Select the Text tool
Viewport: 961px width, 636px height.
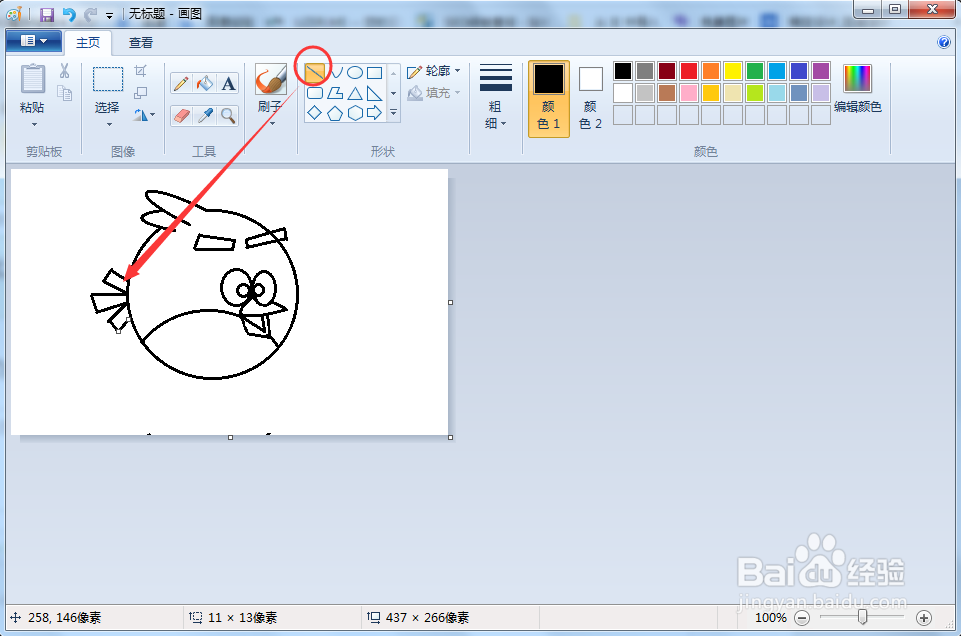[x=228, y=83]
